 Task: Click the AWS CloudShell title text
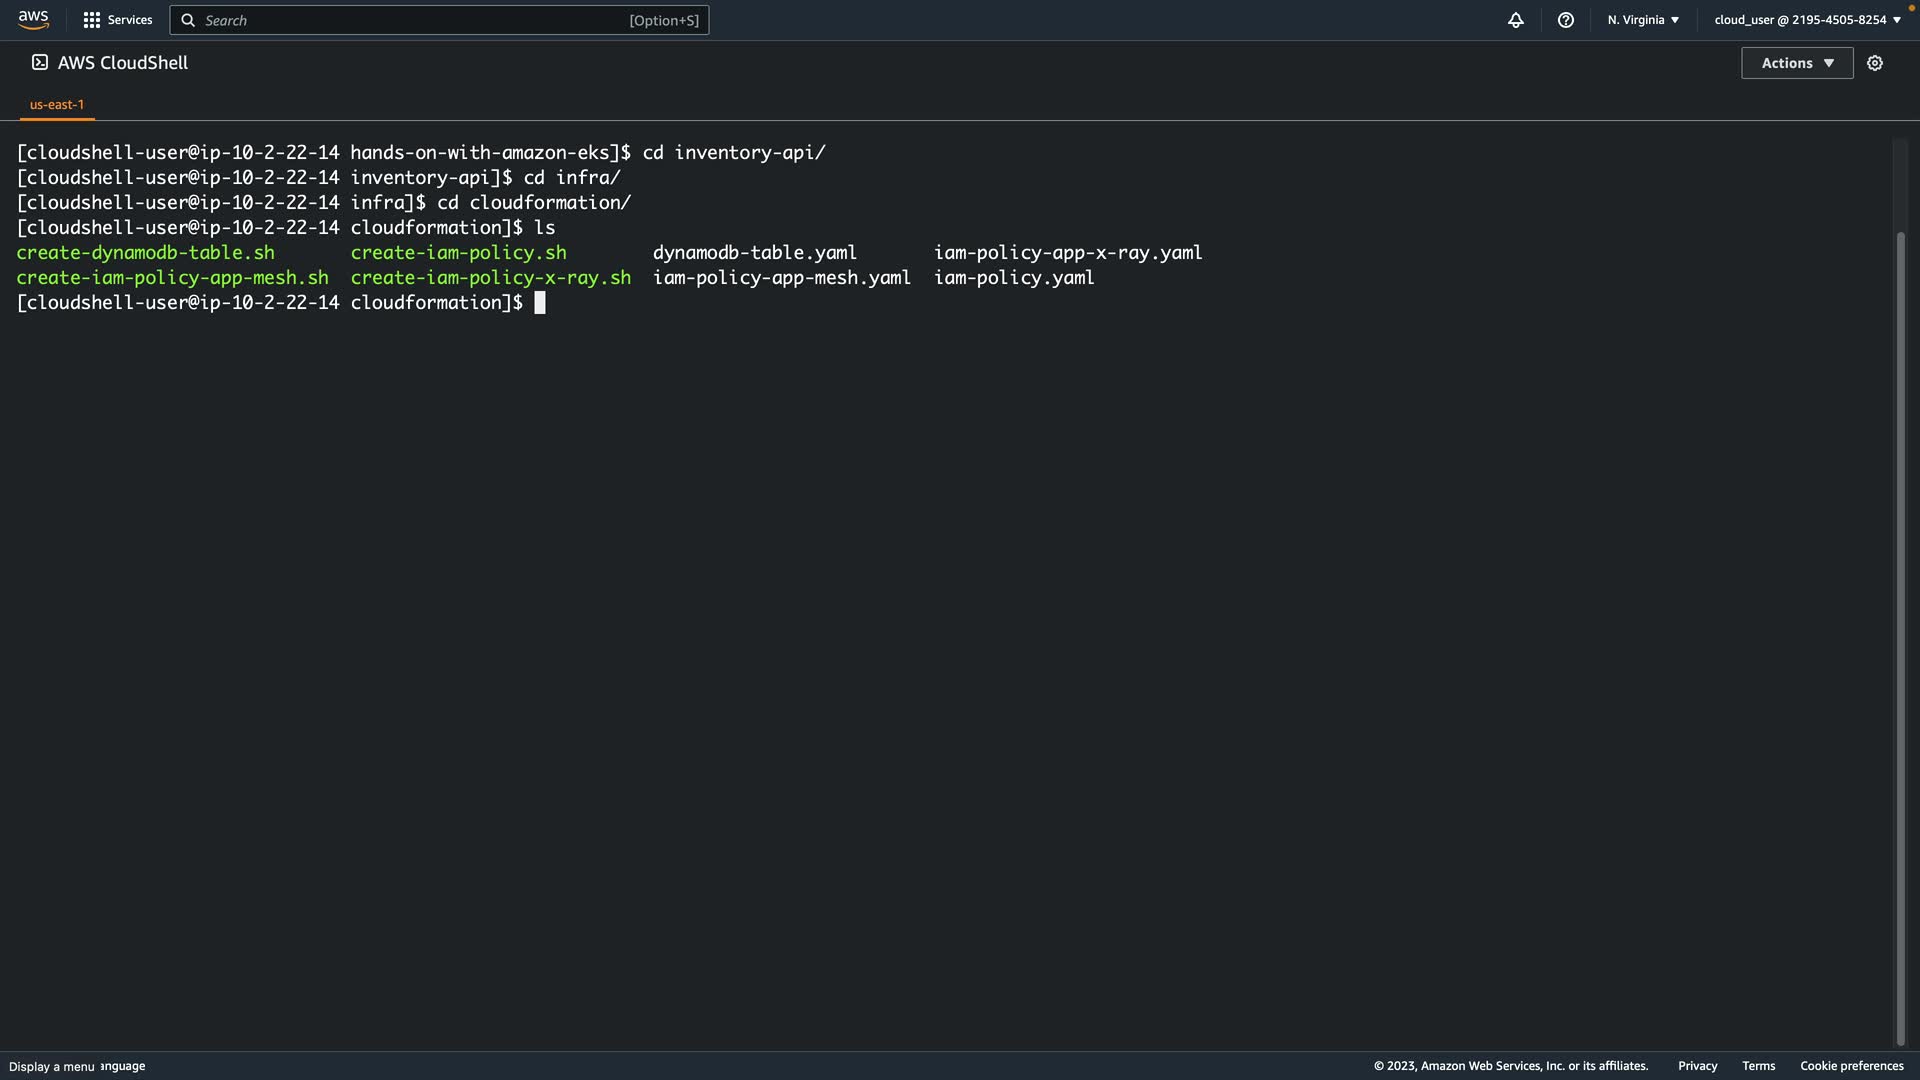point(123,63)
